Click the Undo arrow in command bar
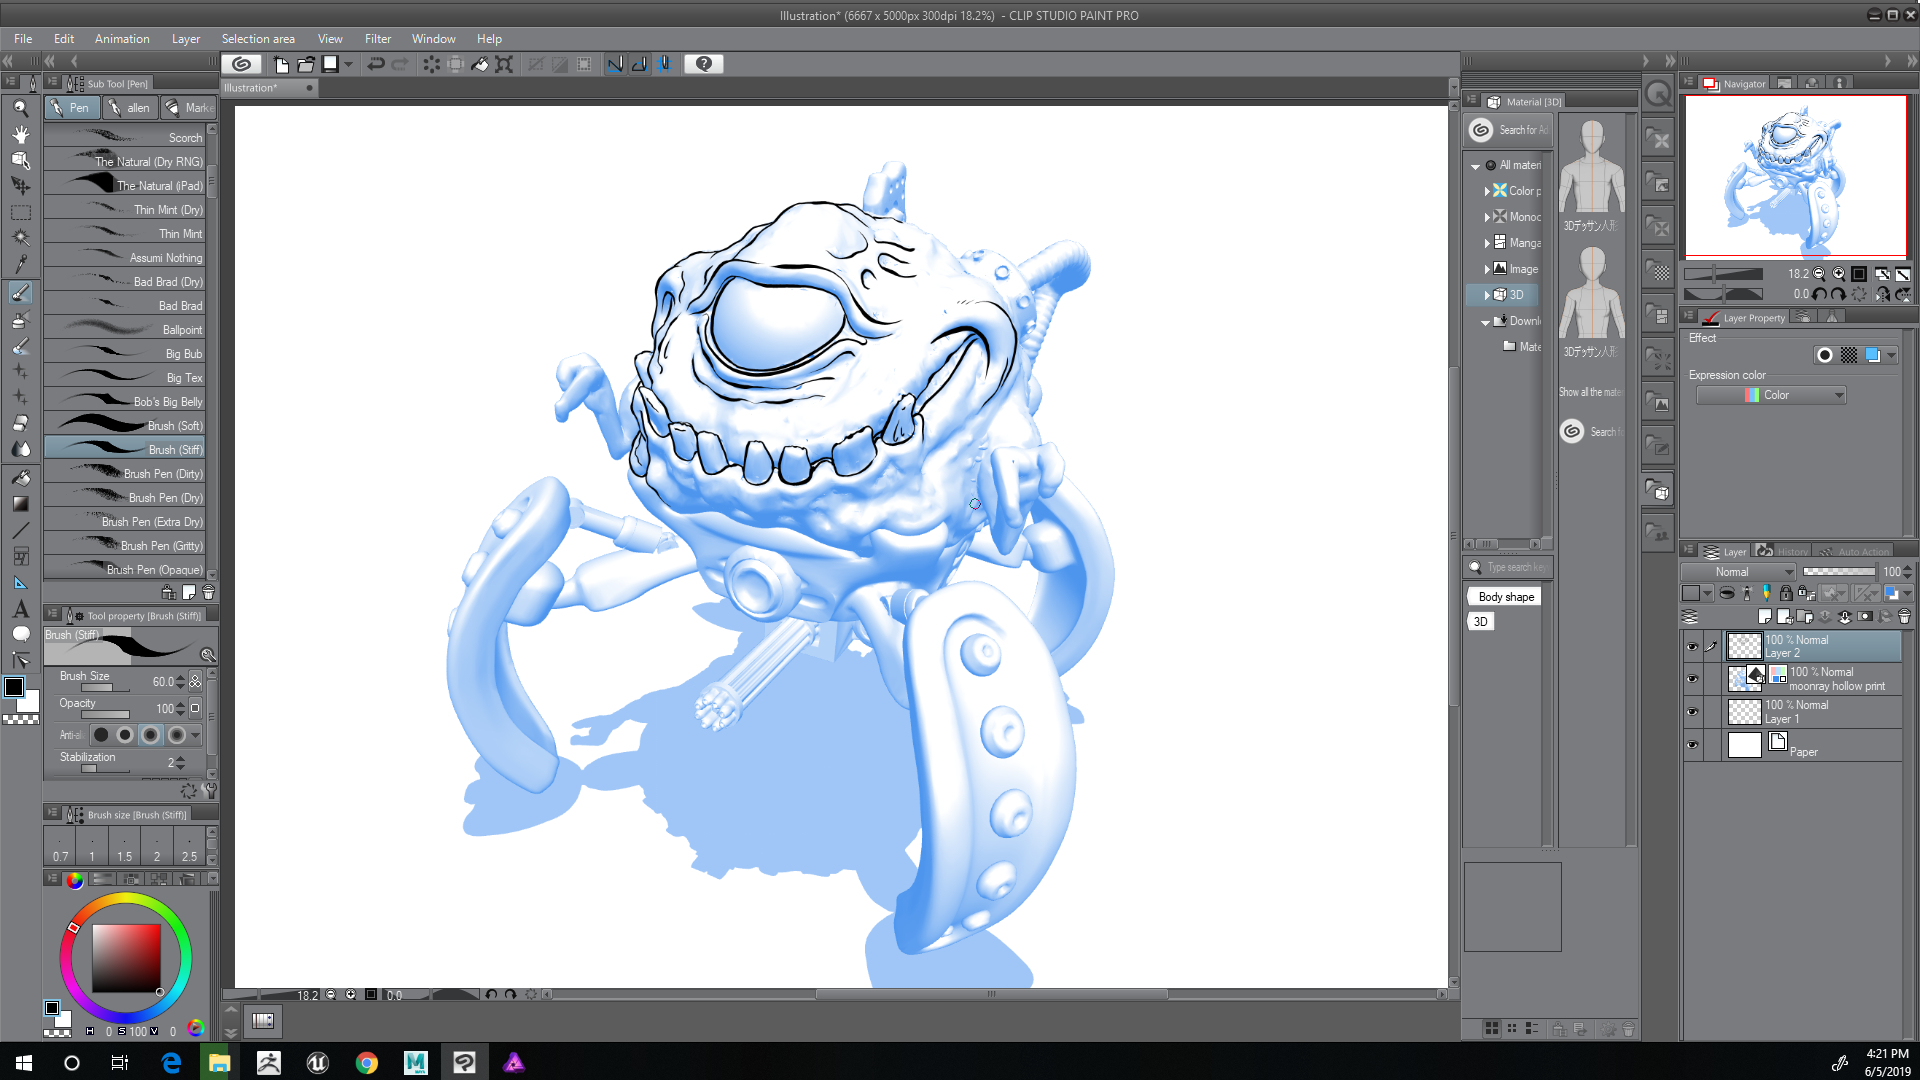The width and height of the screenshot is (1920, 1080). click(376, 64)
